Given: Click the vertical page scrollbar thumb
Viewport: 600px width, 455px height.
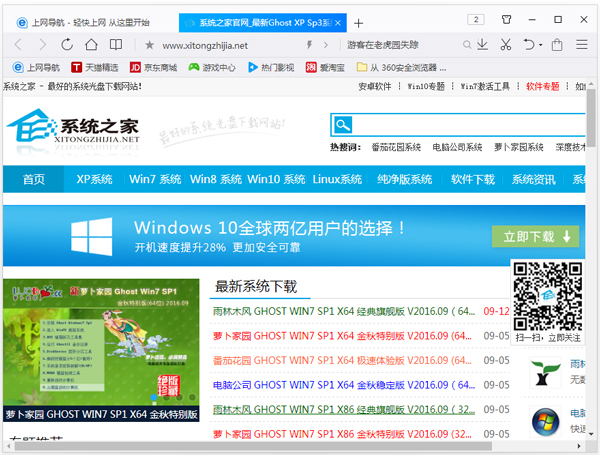Looking at the screenshot, I should [591, 118].
